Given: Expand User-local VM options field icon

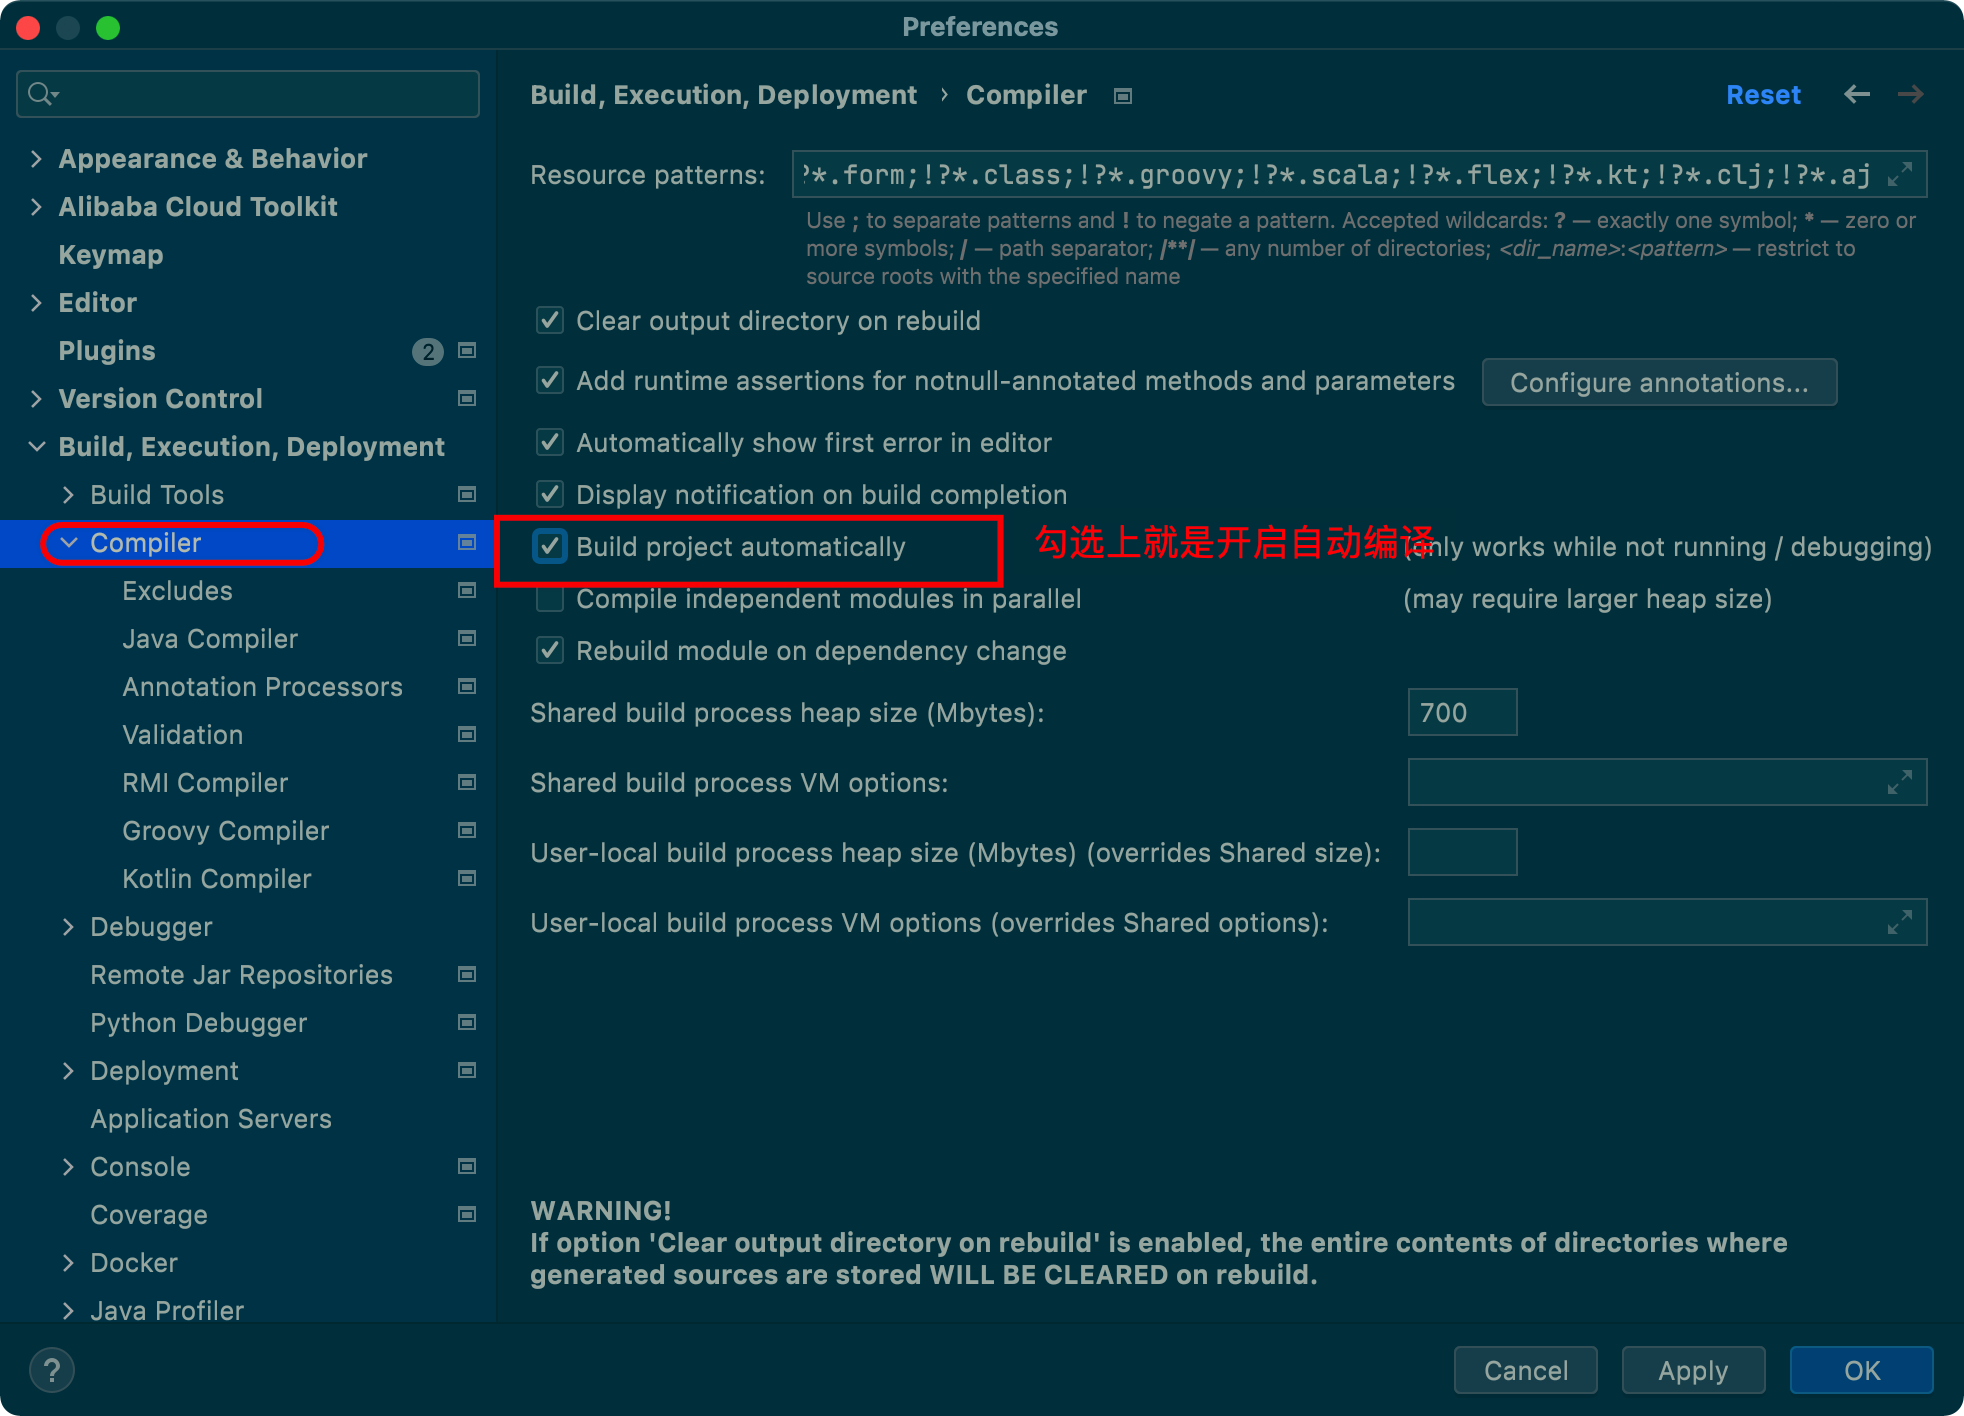Looking at the screenshot, I should click(1899, 922).
